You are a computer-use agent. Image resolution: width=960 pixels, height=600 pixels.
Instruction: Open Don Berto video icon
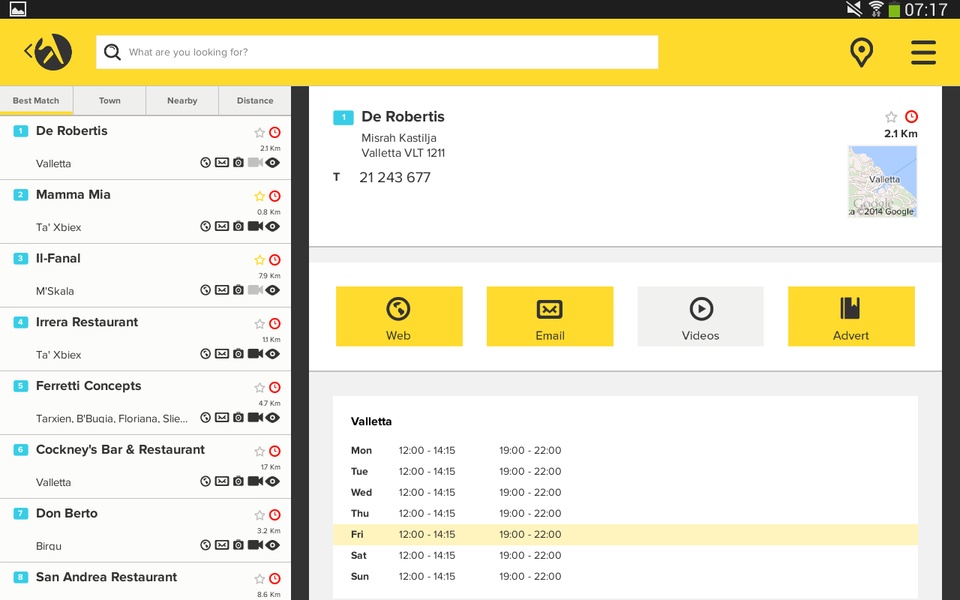[x=255, y=544]
